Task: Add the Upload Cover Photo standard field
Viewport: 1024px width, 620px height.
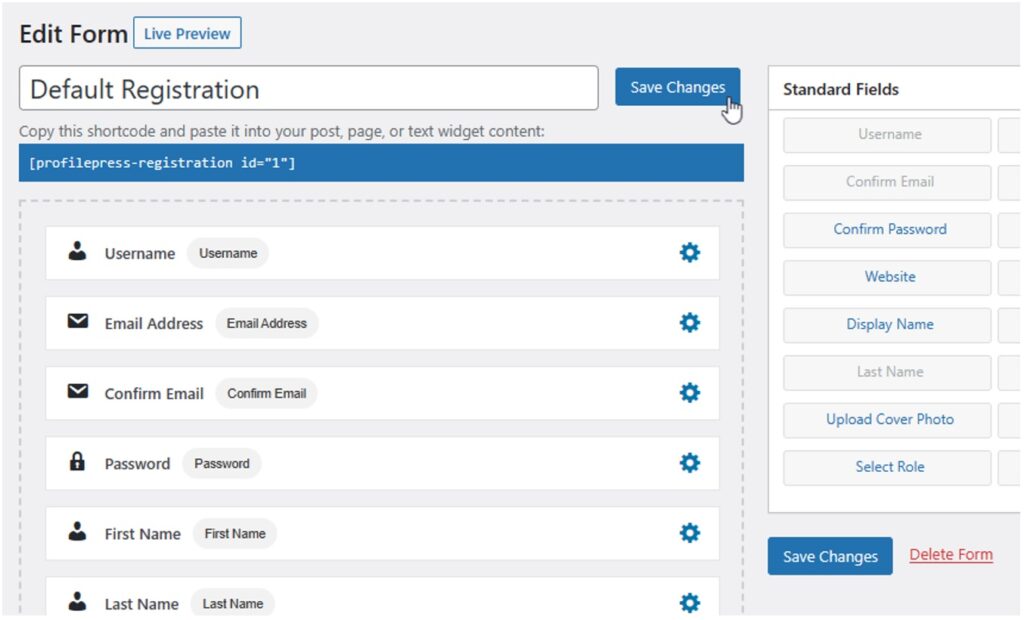Action: 887,420
